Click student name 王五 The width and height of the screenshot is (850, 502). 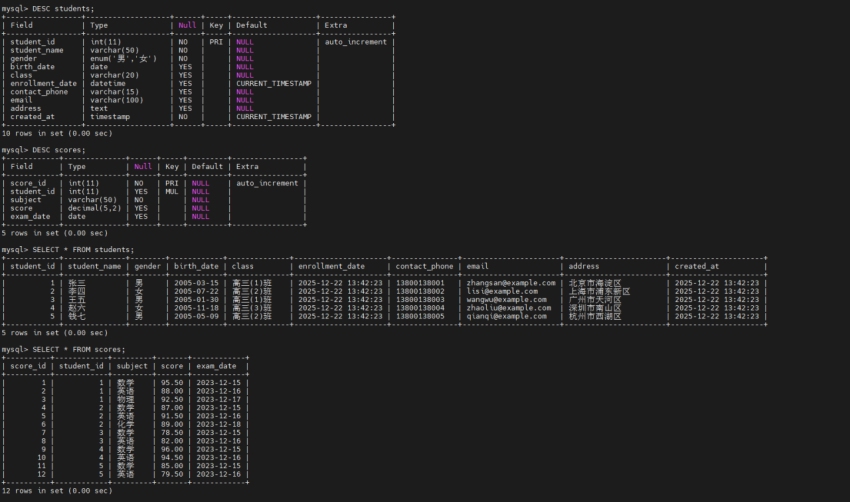click(x=77, y=300)
